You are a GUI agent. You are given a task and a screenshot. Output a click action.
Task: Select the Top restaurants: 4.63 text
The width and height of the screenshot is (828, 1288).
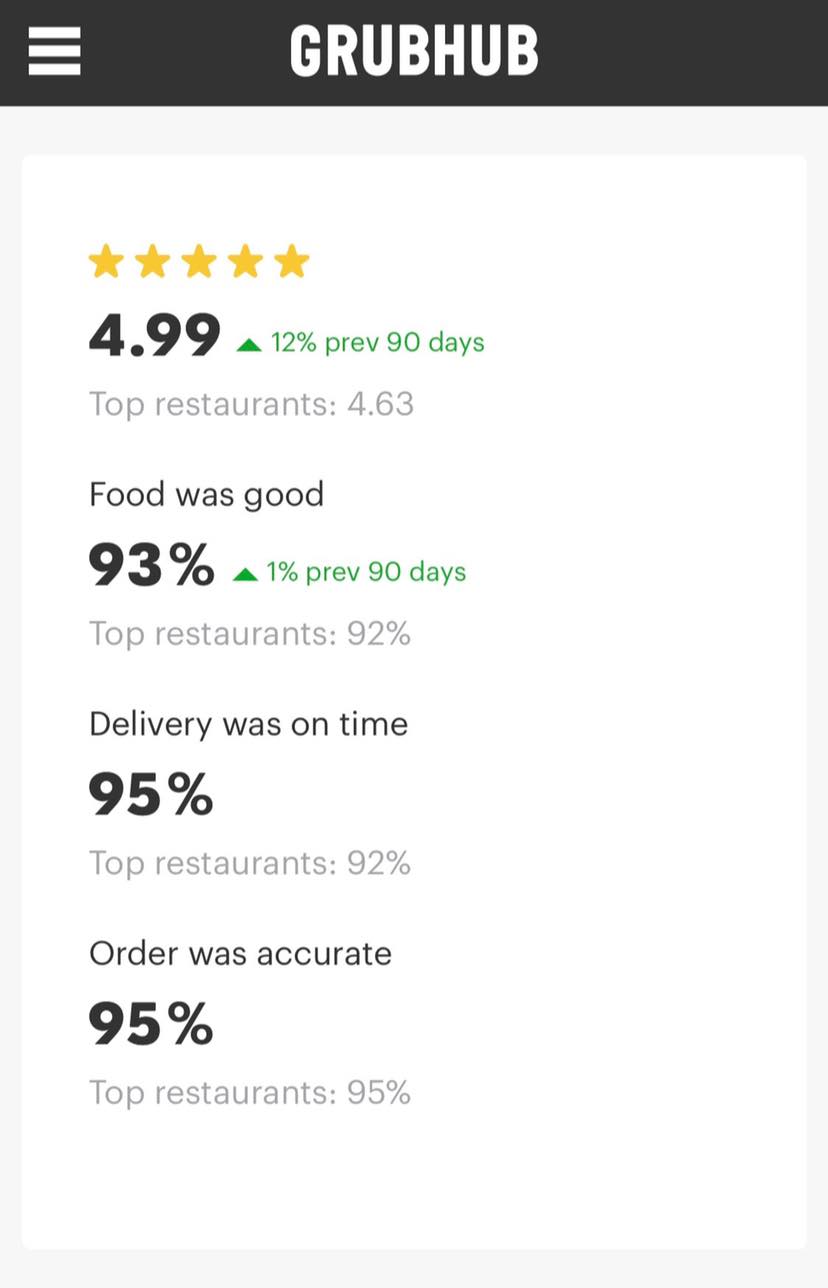251,404
